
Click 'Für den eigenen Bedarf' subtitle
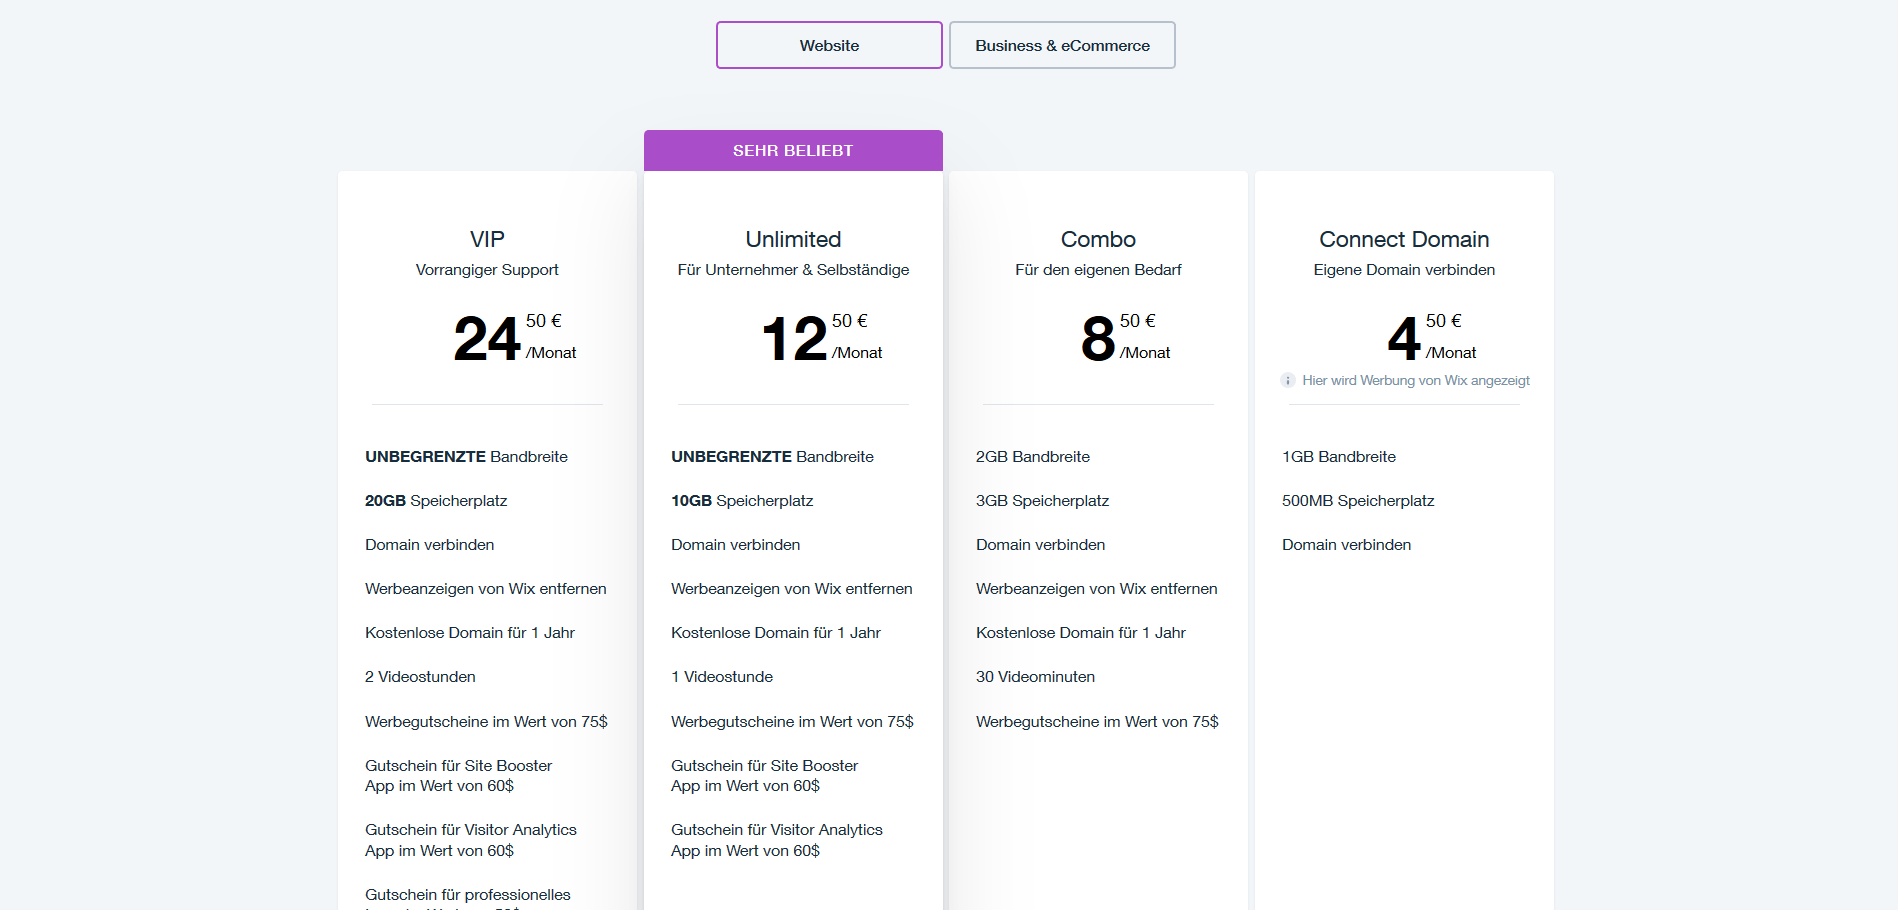(1098, 270)
